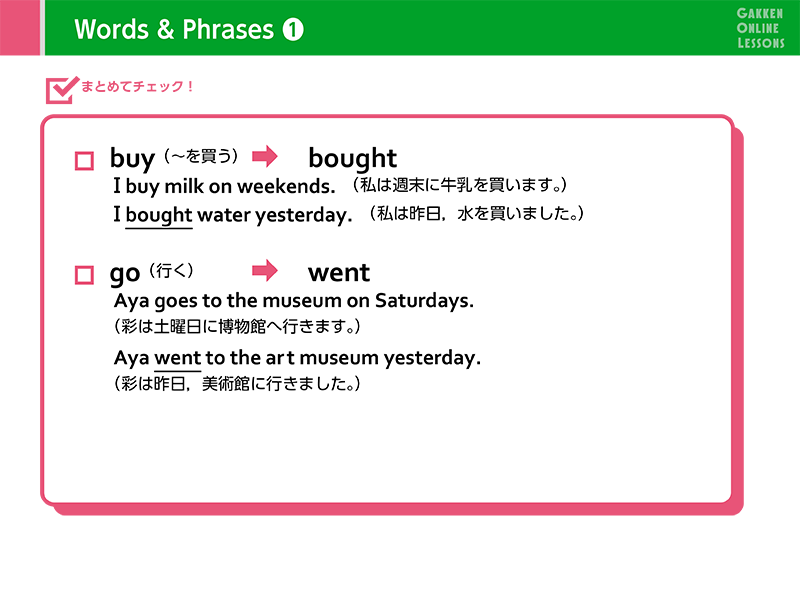800x600 pixels.
Task: Click the past tense word bought
Action: pyautogui.click(x=352, y=158)
